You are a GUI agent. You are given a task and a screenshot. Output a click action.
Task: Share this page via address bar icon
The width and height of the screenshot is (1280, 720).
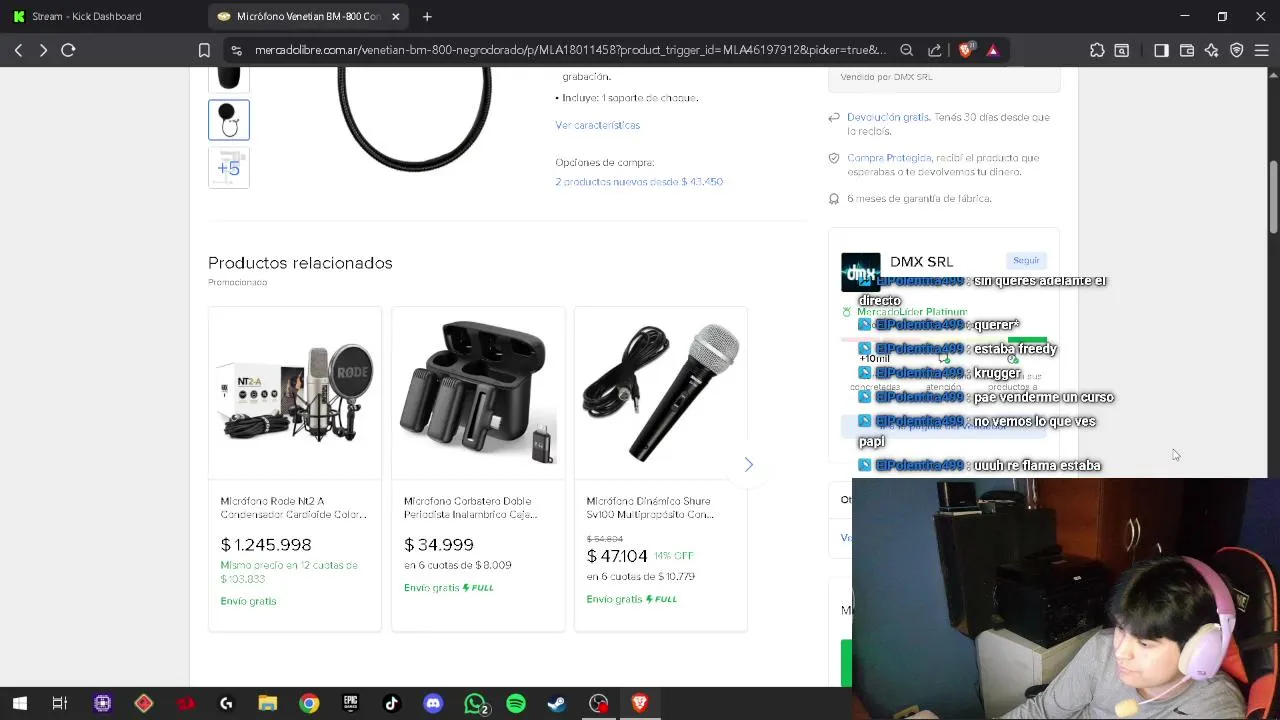(934, 50)
